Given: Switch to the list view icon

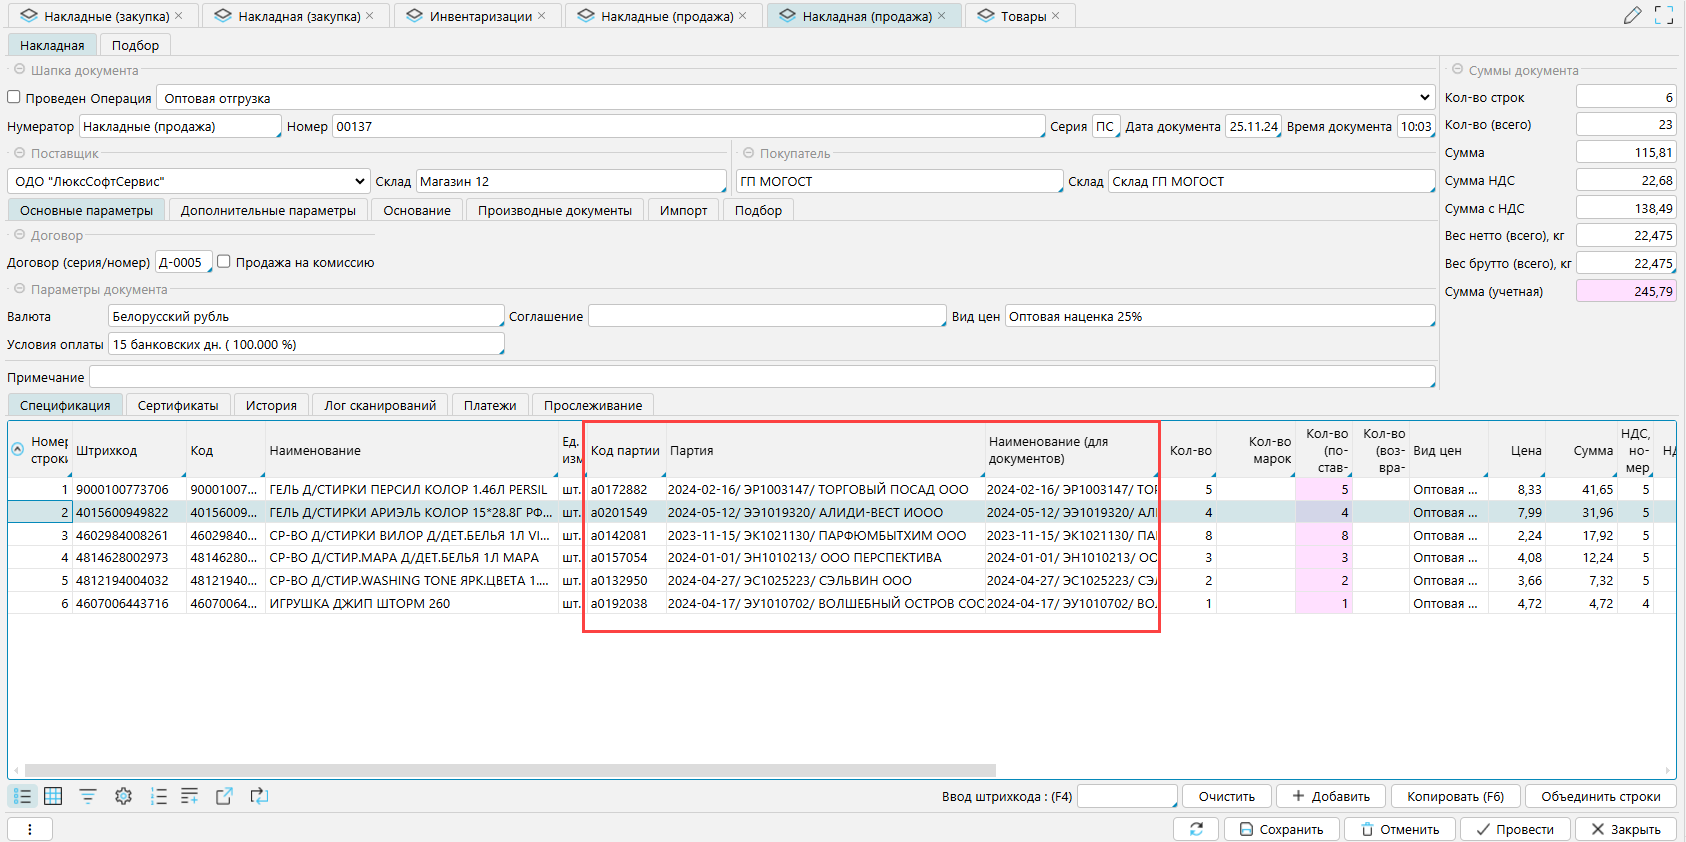Looking at the screenshot, I should [x=22, y=796].
